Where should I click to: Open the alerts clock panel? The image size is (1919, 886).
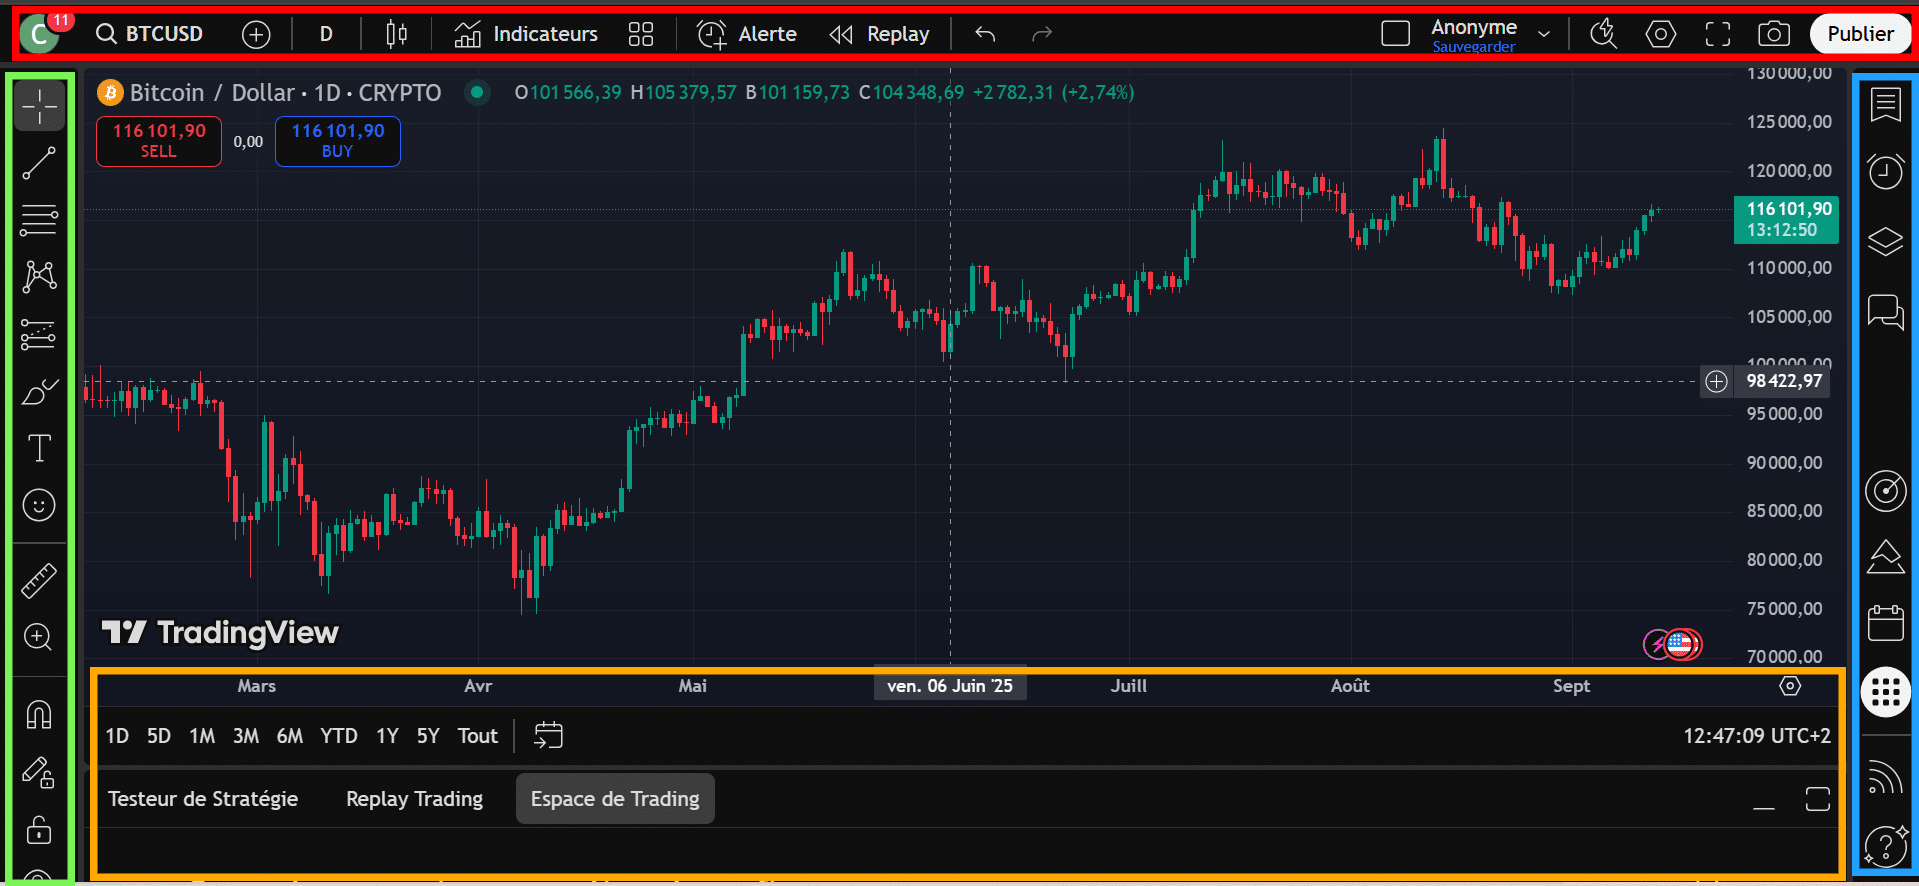pyautogui.click(x=1885, y=172)
